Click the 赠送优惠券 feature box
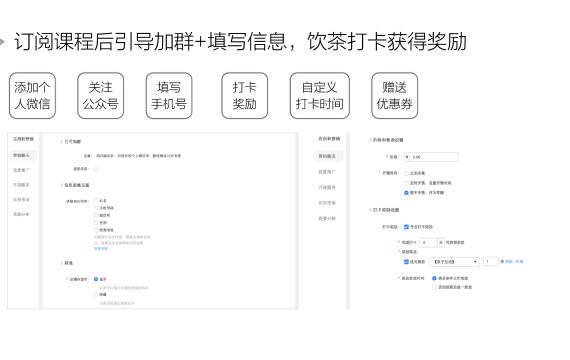This screenshot has width=570, height=360. [x=394, y=95]
